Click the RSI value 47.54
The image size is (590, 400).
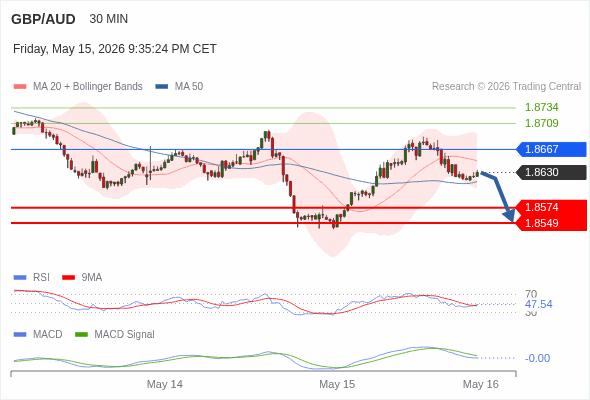539,304
